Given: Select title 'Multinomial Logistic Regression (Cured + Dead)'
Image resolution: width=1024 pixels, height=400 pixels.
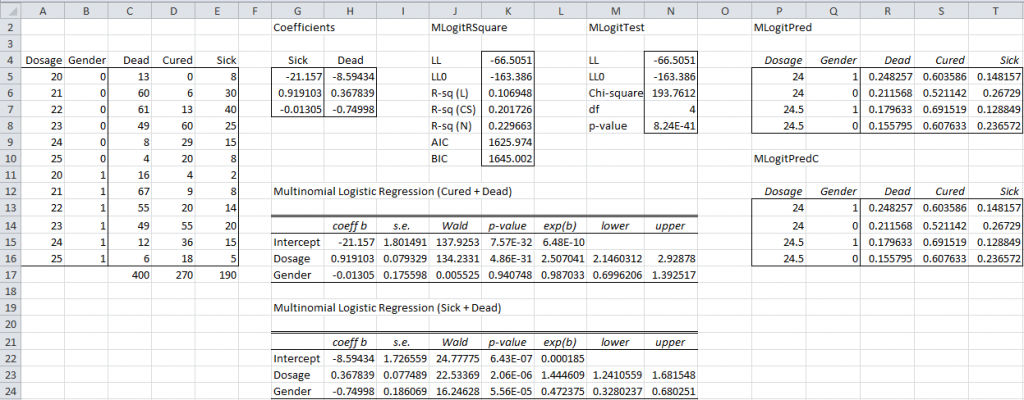Looking at the screenshot, I should 393,191.
